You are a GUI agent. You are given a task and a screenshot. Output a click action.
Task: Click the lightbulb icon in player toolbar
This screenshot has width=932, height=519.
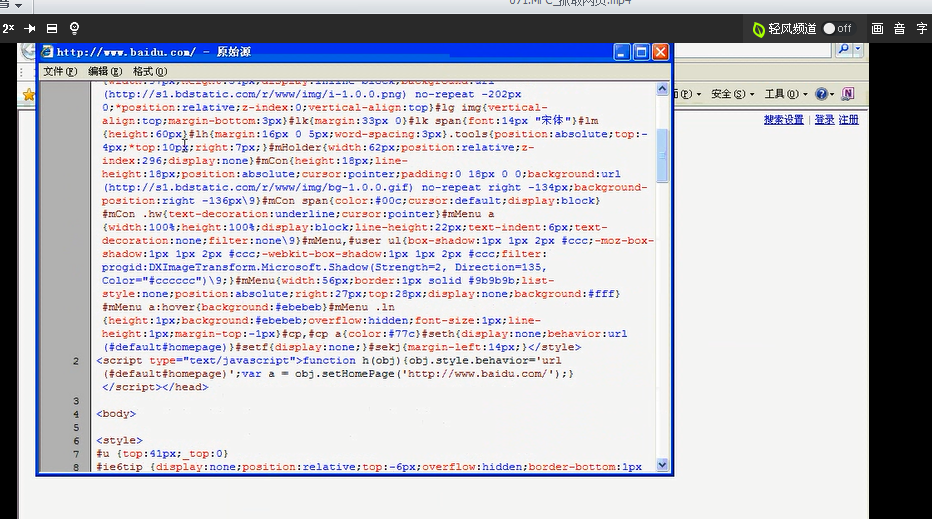(x=74, y=28)
